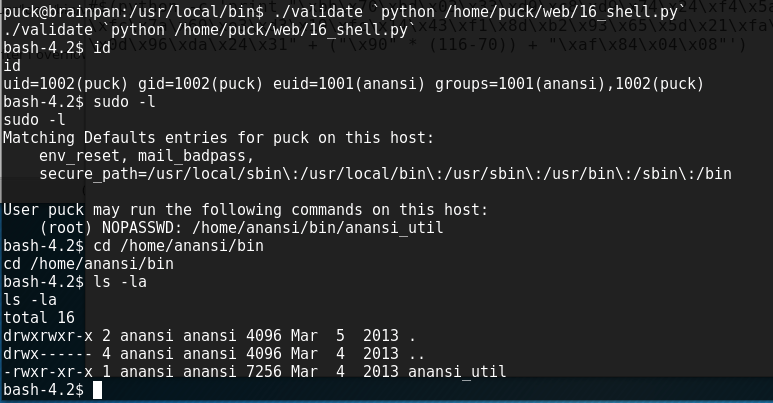Click the secure_path line in the sudo output
773x403 pixels.
point(386,174)
